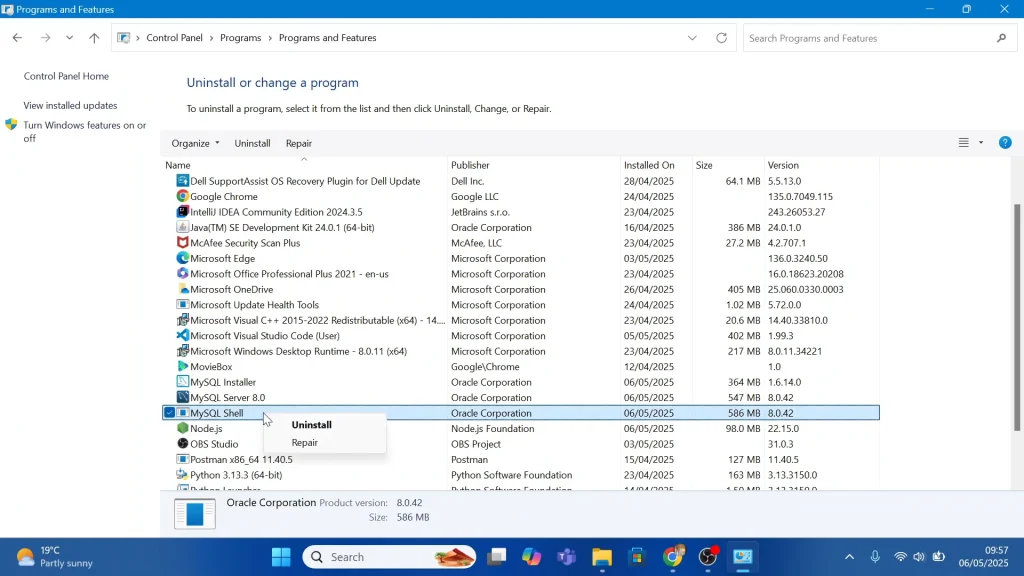This screenshot has width=1024, height=576.
Task: Click the Google Chrome program icon in list
Action: click(x=182, y=196)
